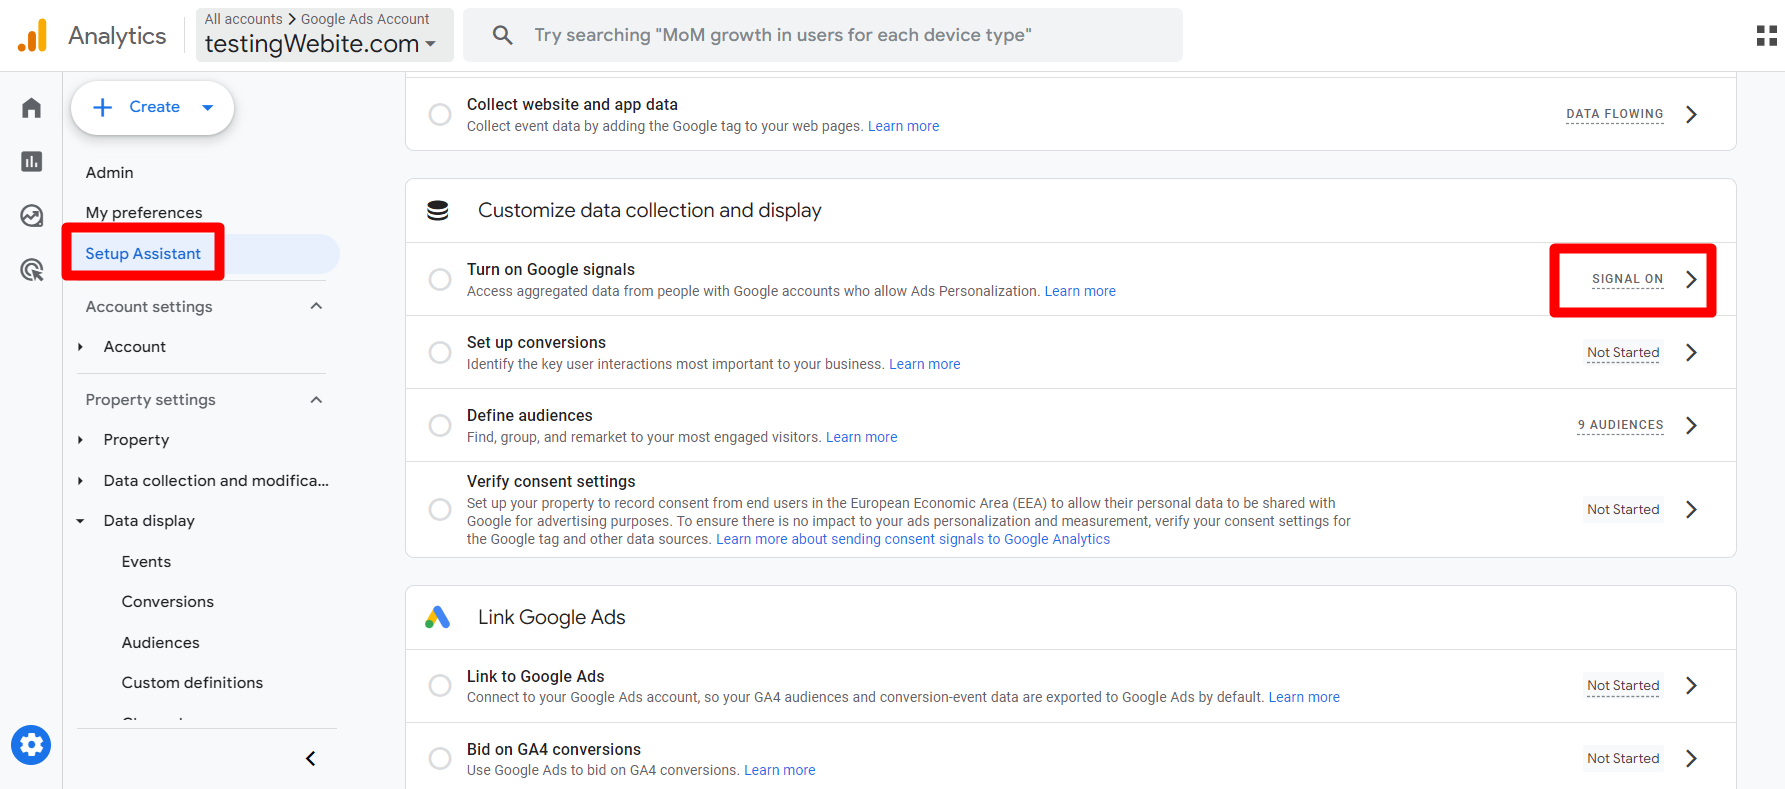Mark Link to Google Ads circle

coord(440,685)
